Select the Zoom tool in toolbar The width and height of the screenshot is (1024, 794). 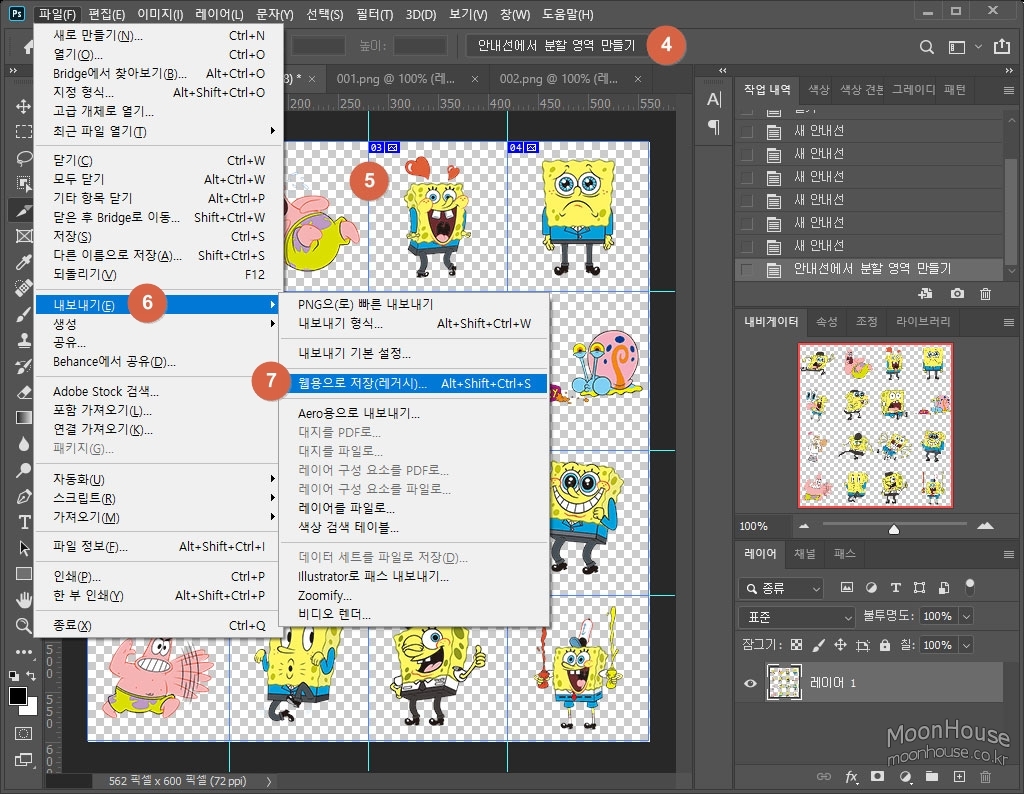point(24,626)
